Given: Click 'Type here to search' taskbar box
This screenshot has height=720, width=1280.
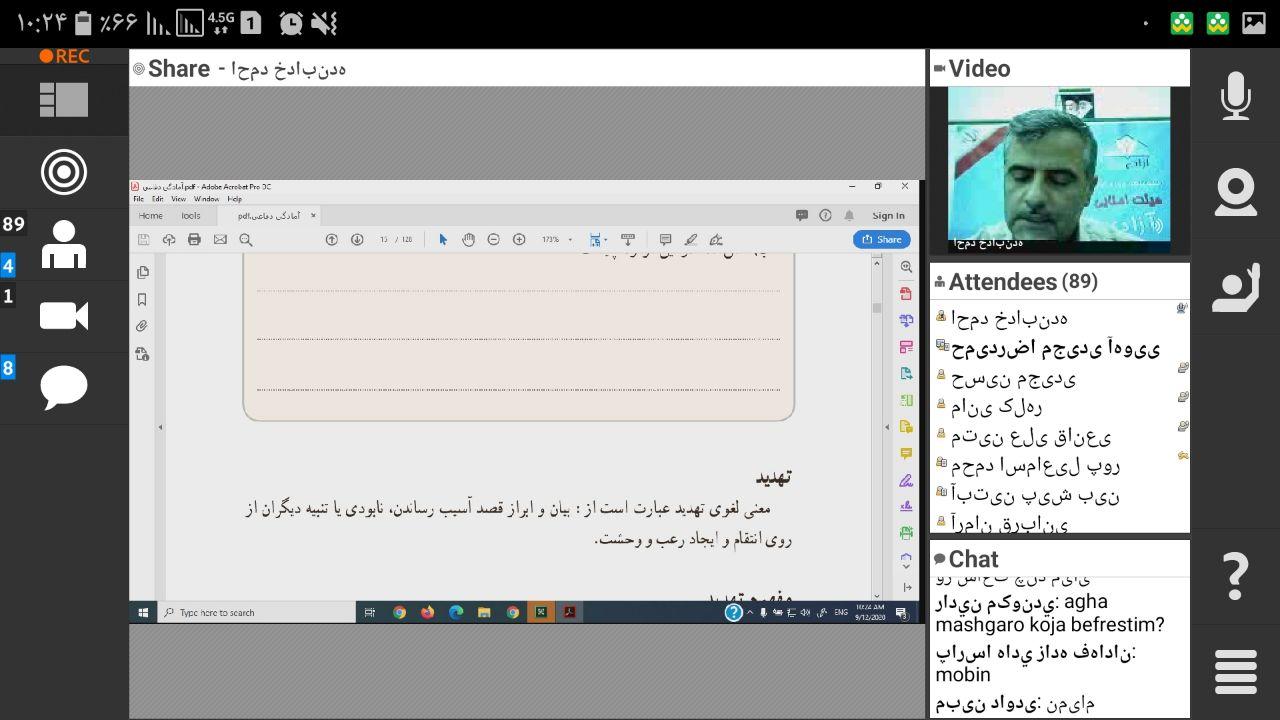Looking at the screenshot, I should pos(257,612).
